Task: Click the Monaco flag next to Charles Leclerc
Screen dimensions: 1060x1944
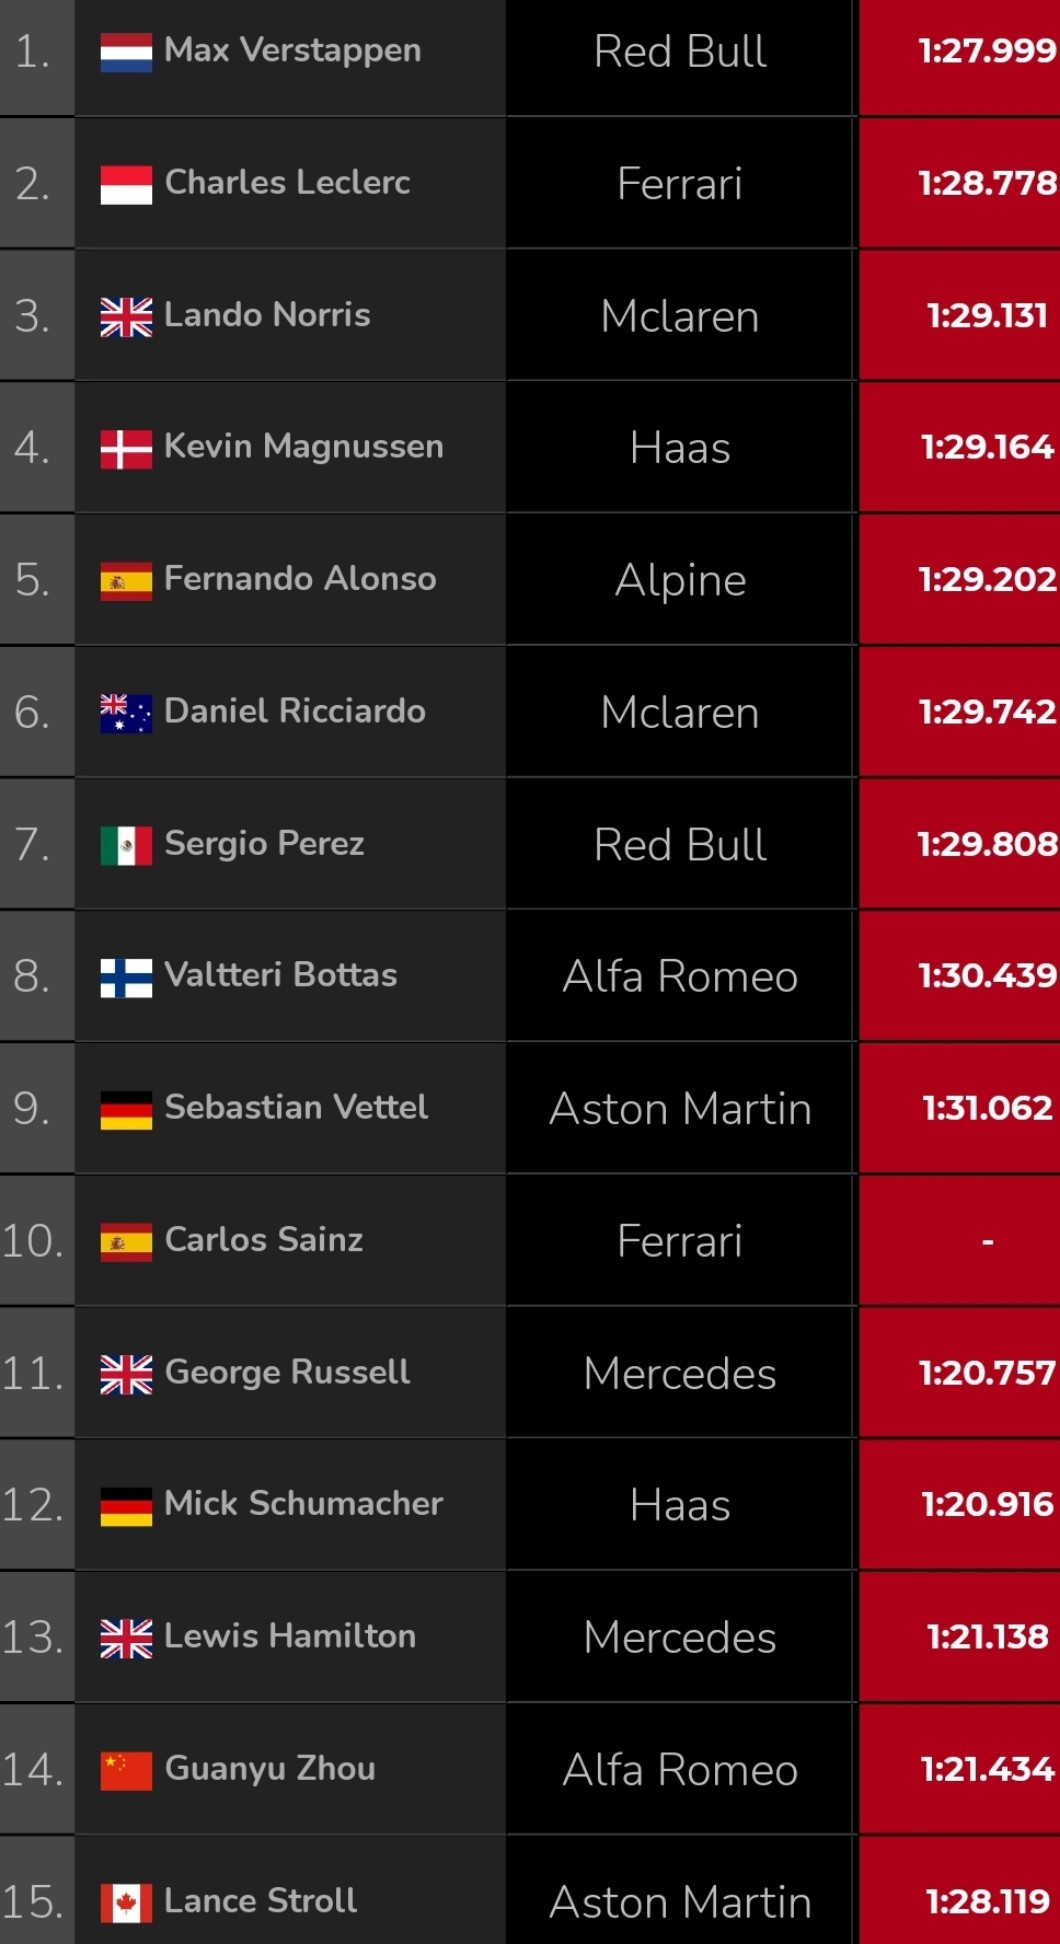Action: pyautogui.click(x=126, y=184)
